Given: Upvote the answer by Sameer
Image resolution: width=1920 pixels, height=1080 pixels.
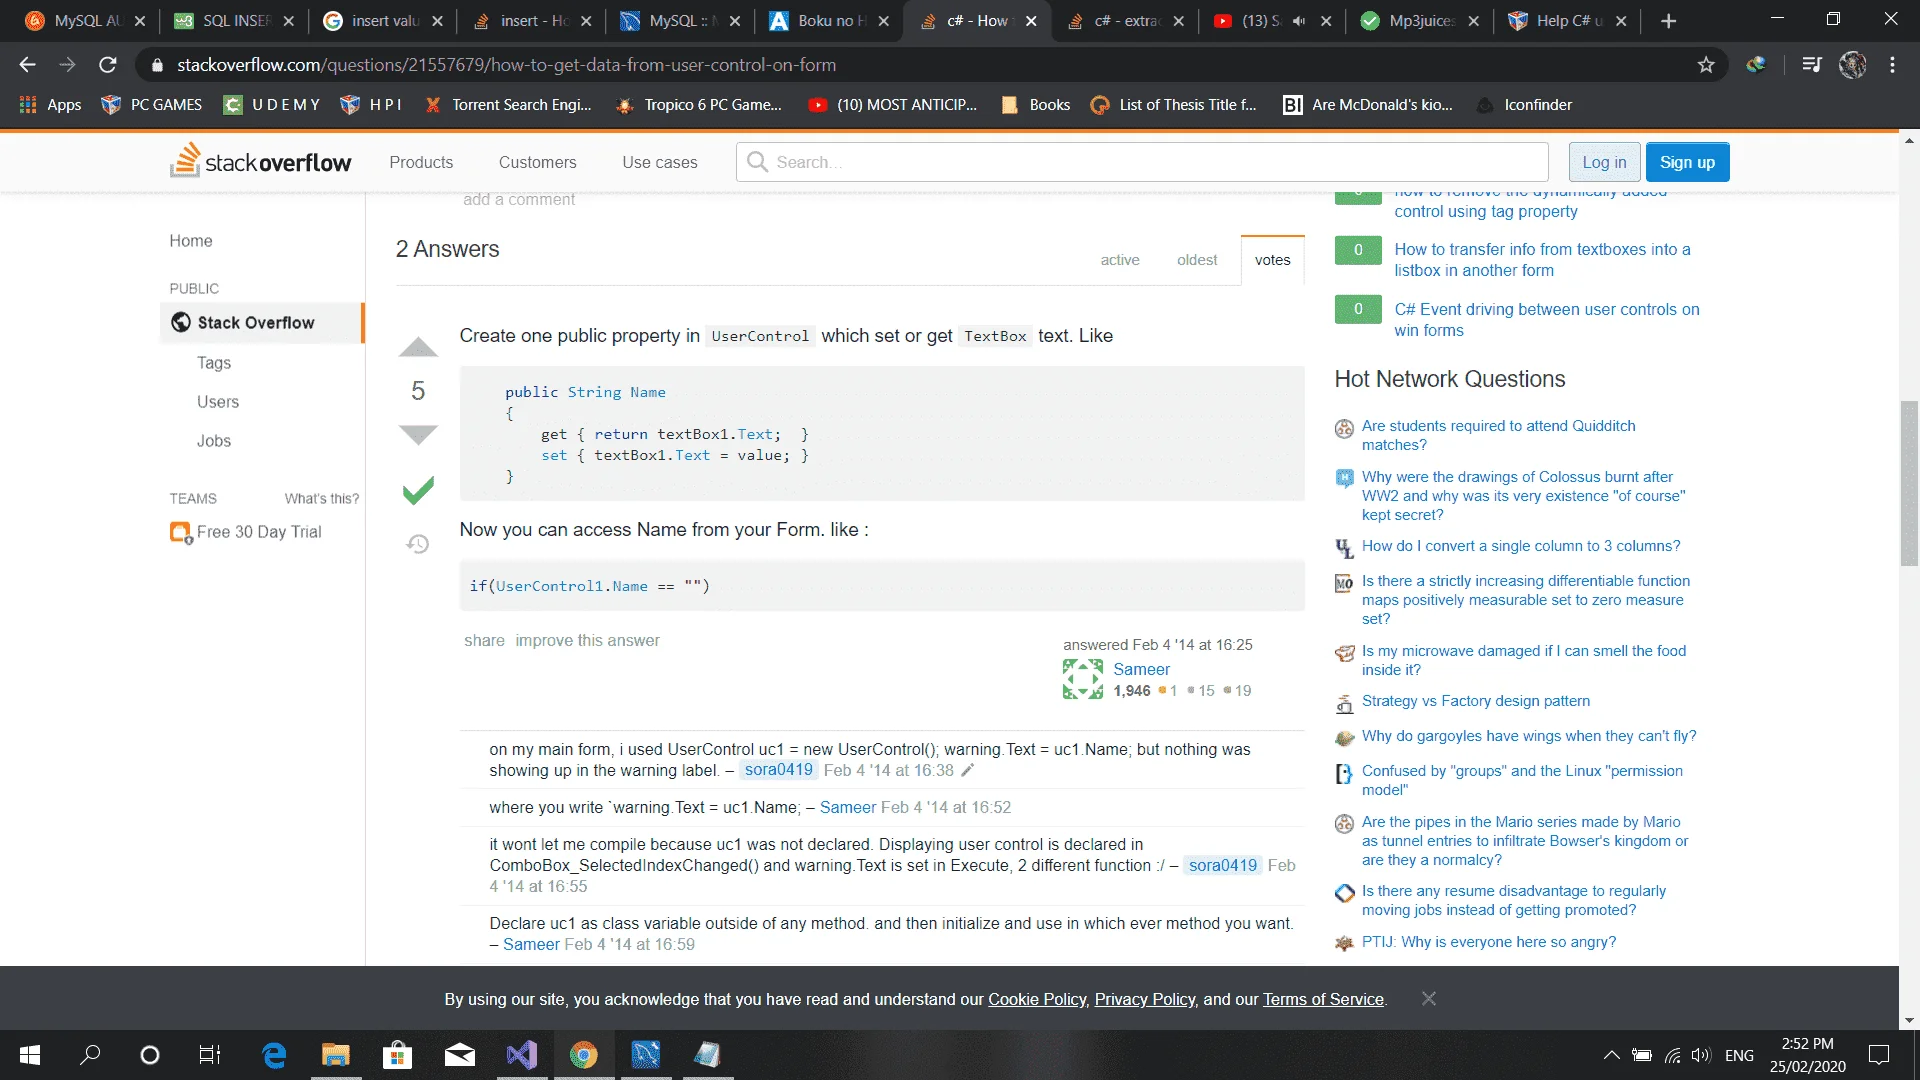Looking at the screenshot, I should click(418, 347).
